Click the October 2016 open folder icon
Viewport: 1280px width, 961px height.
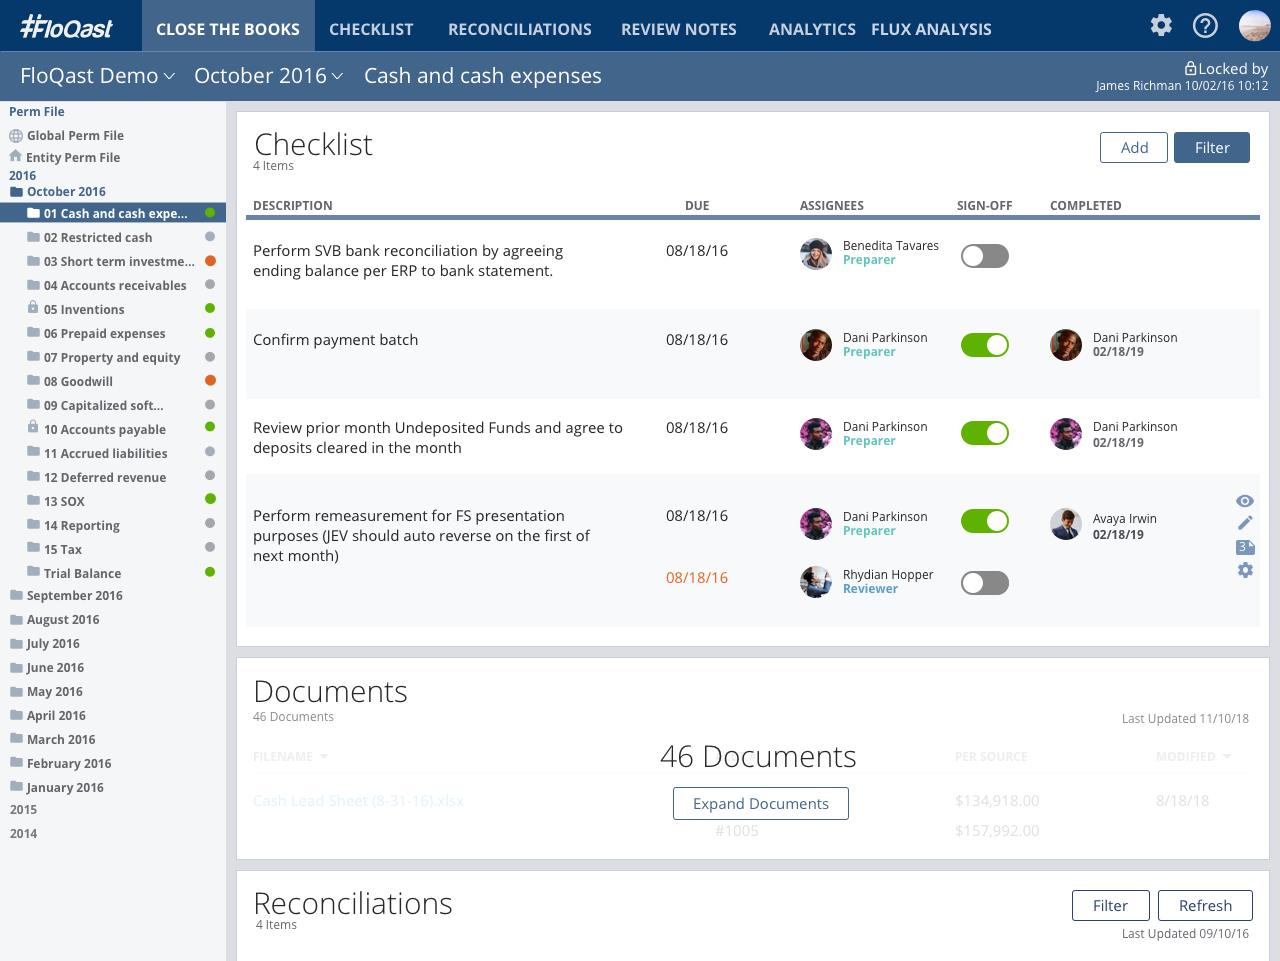coord(17,191)
